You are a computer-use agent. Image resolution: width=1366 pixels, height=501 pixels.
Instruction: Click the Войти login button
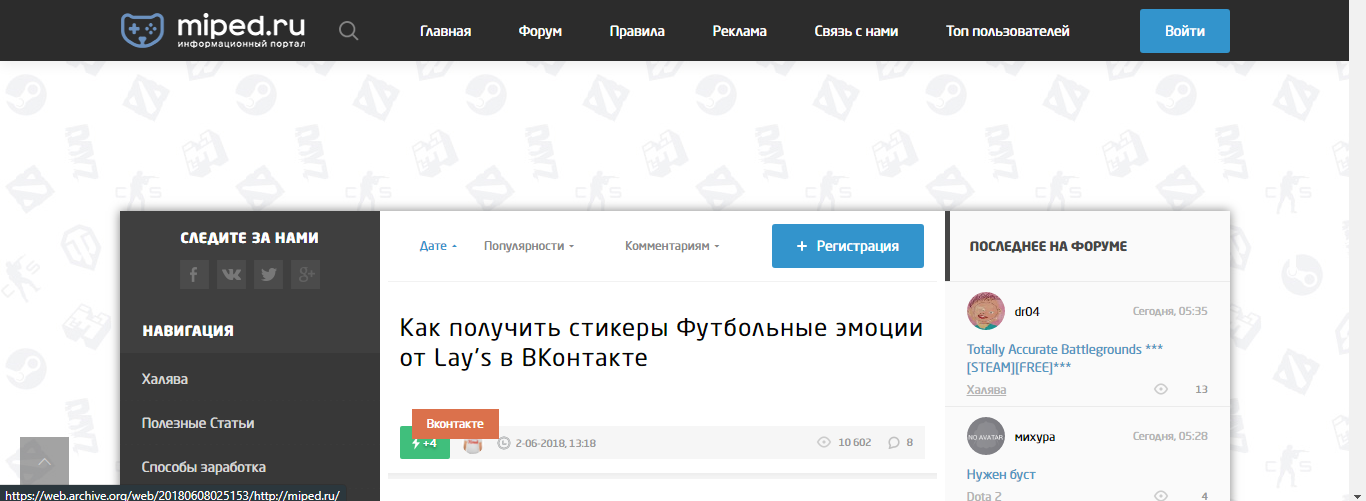[1185, 31]
